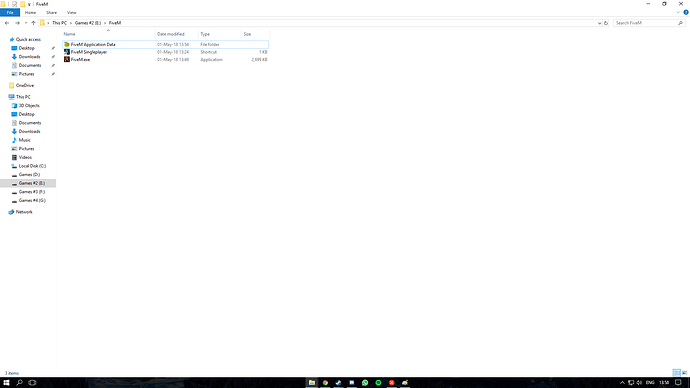
Task: Open Explorer help via the question mark
Action: click(x=686, y=13)
